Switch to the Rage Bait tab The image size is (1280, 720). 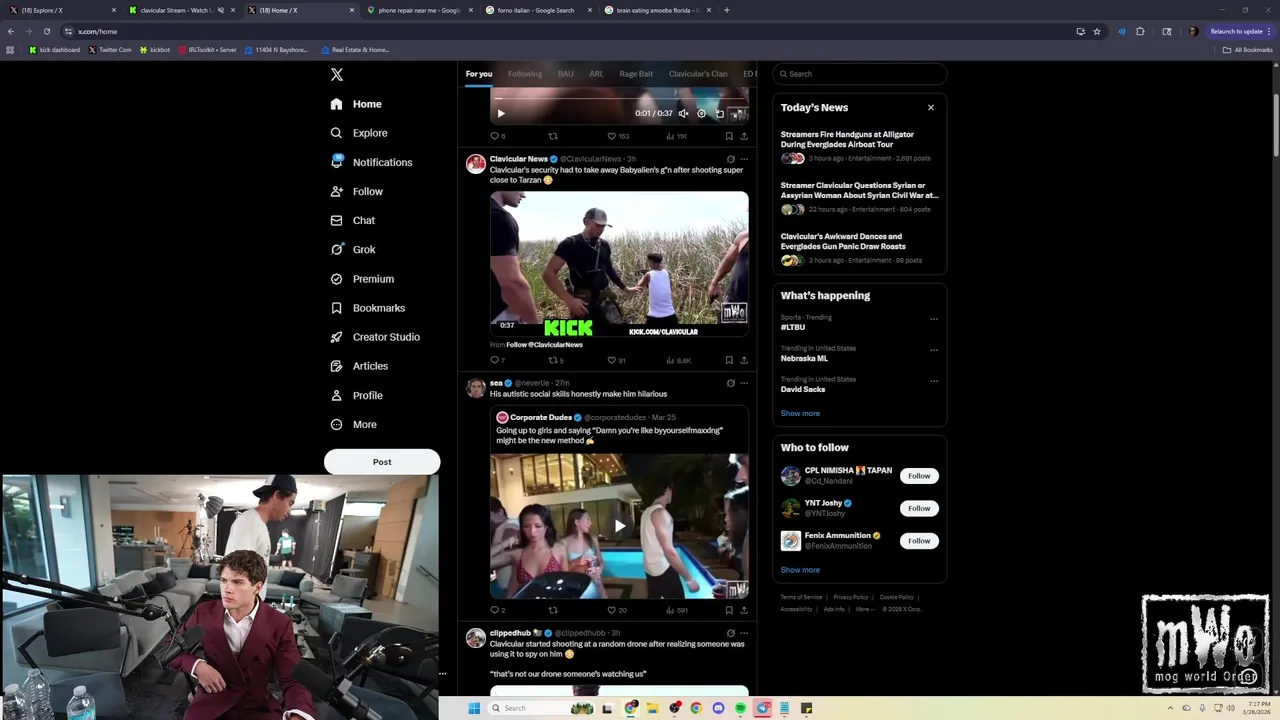[x=636, y=74]
